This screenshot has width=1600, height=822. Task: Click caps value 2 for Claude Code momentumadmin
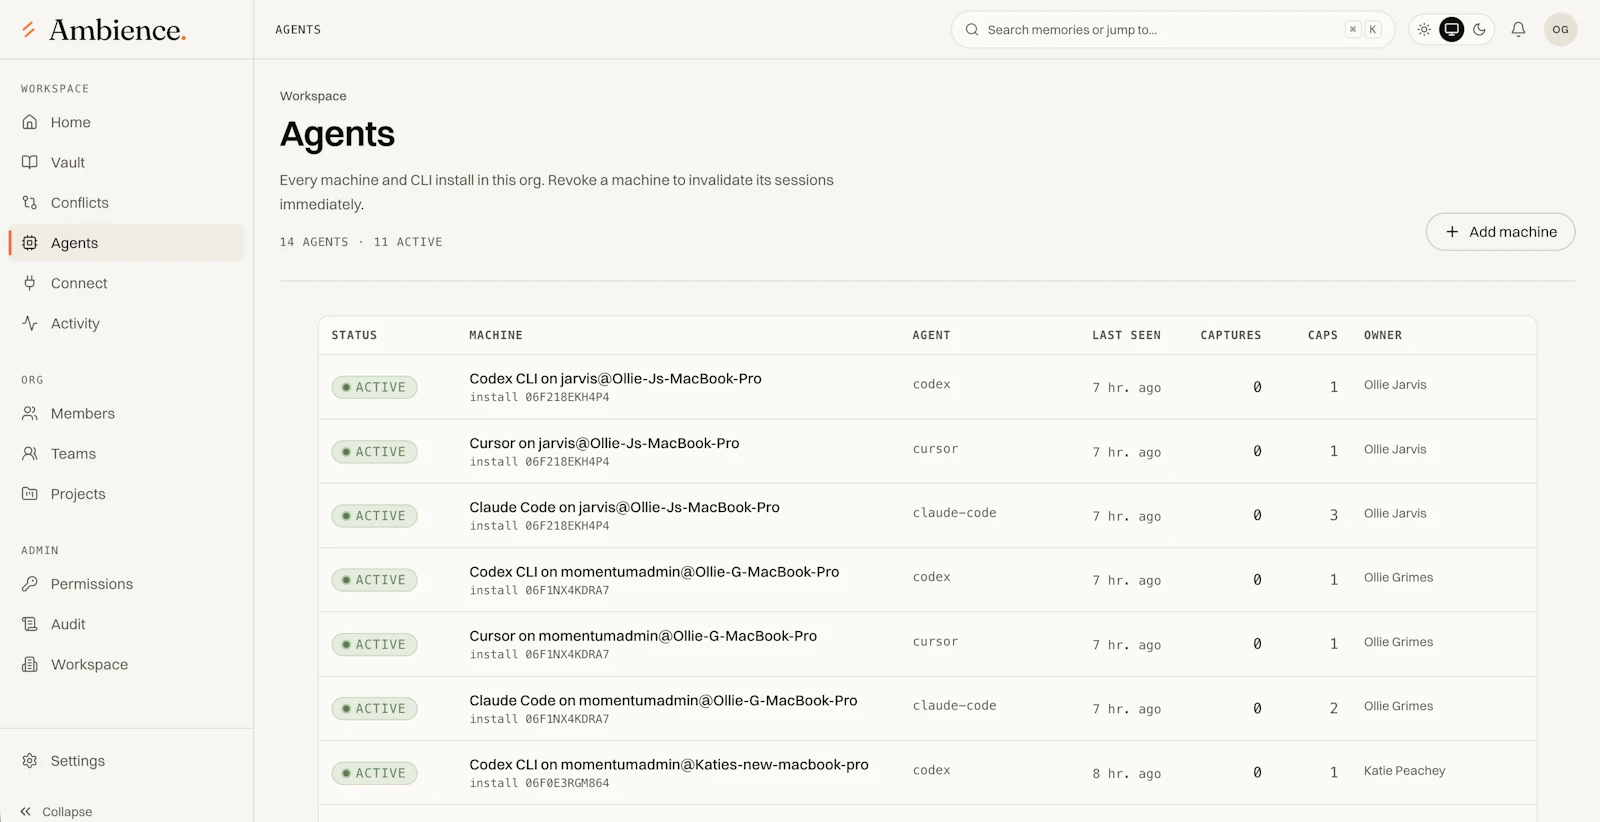[1333, 708]
